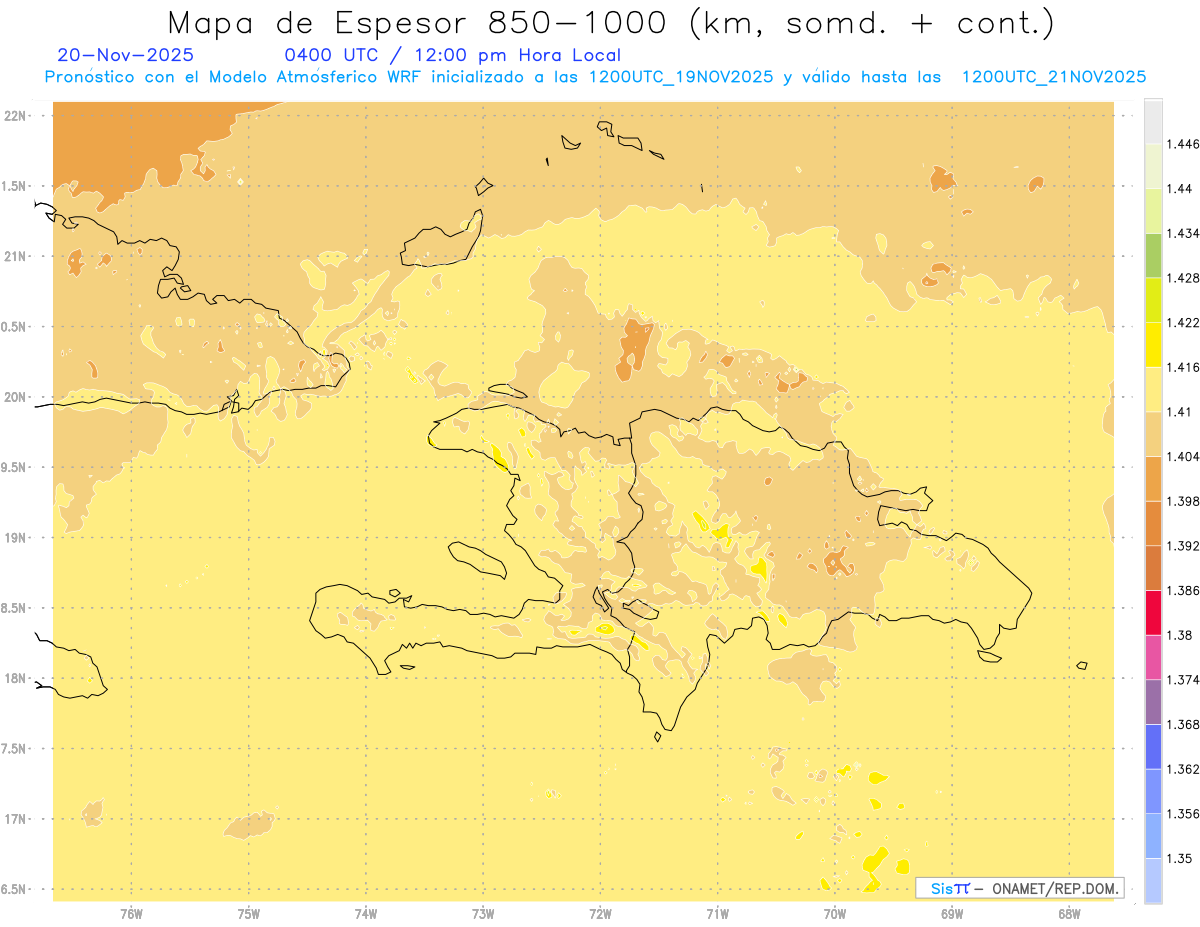Click the purple colorbar swatch between 1.368 and 1.374
This screenshot has width=1200, height=927.
pos(1153,702)
